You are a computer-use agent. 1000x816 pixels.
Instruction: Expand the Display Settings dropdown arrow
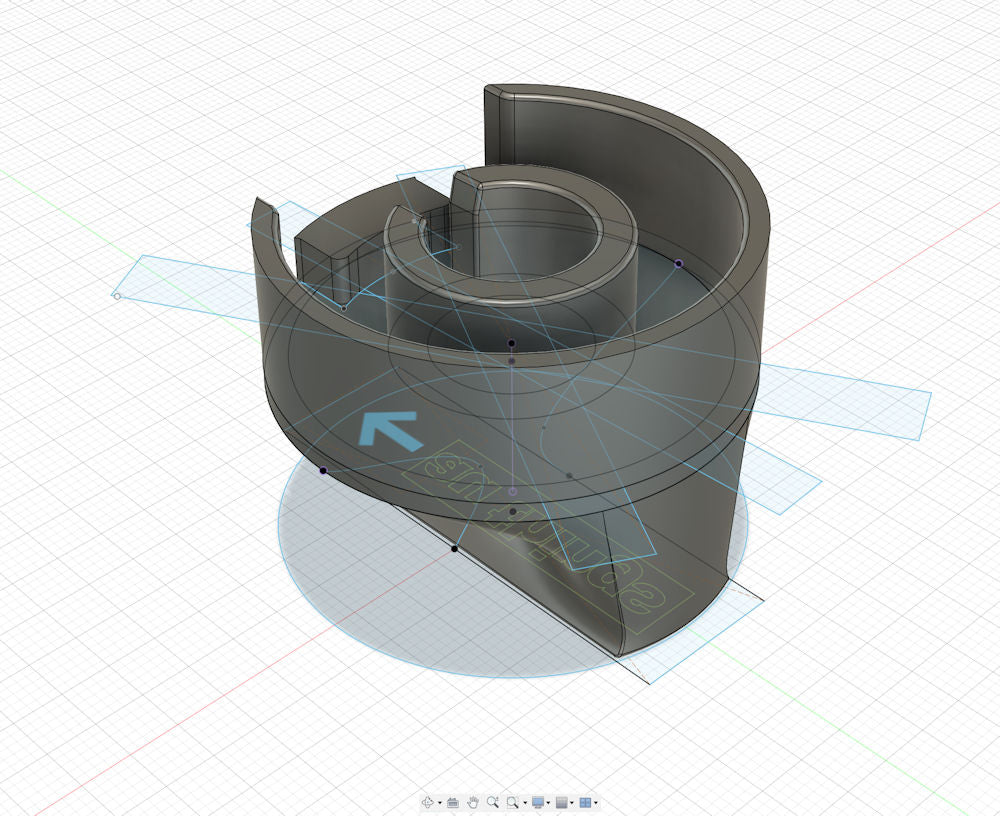tap(548, 803)
